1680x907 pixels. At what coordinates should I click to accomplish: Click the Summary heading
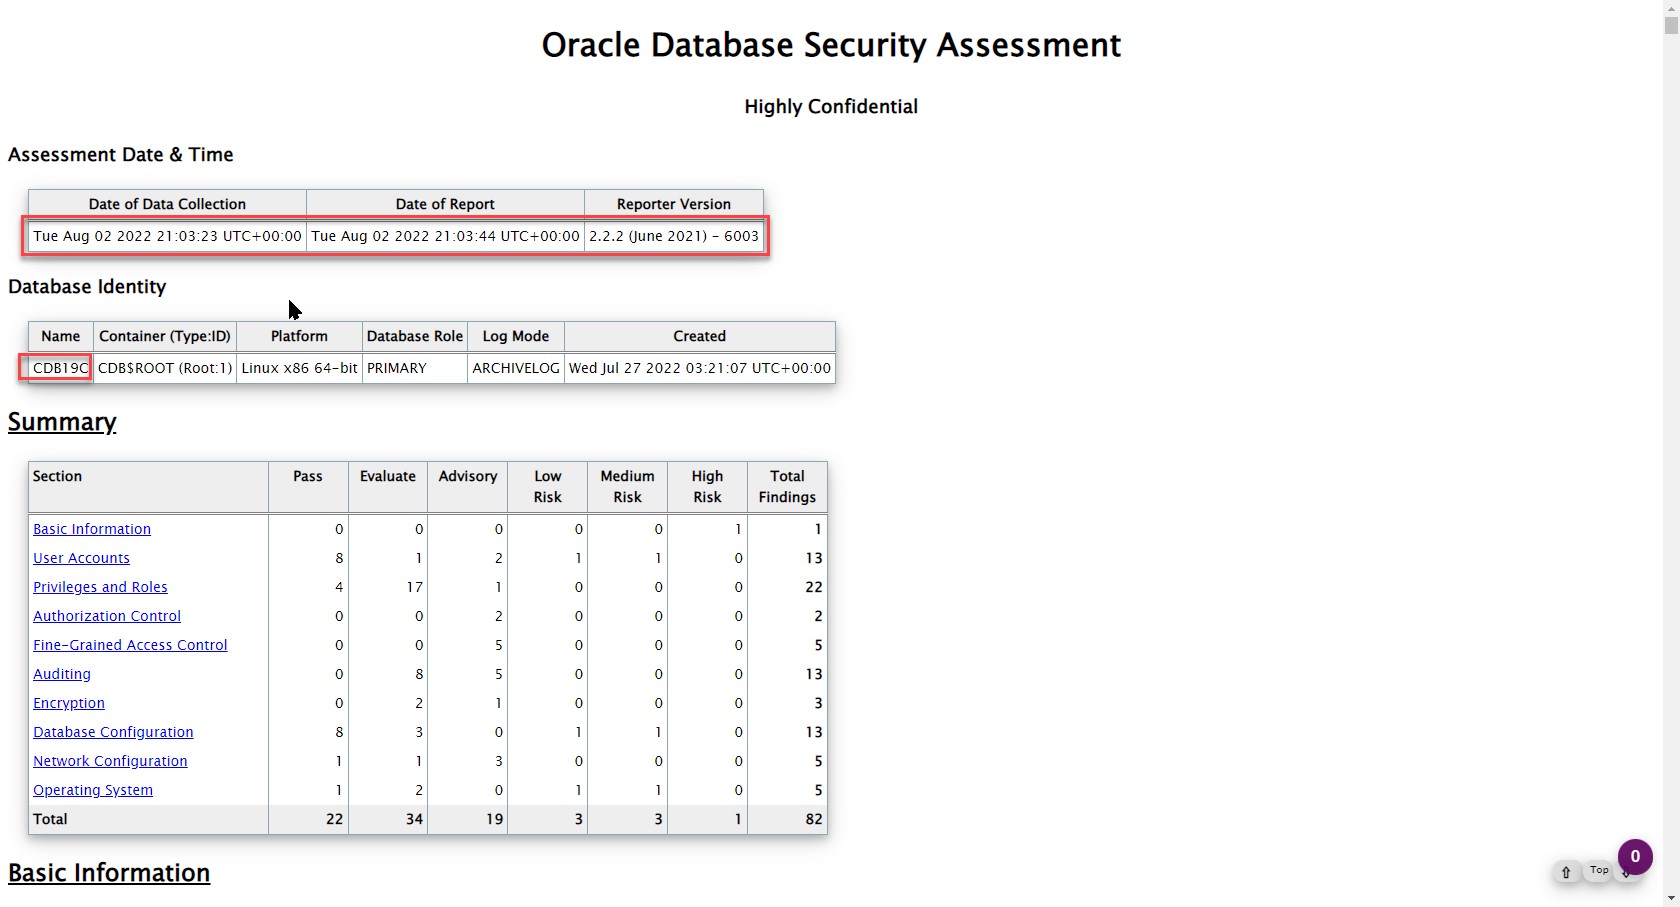(62, 422)
